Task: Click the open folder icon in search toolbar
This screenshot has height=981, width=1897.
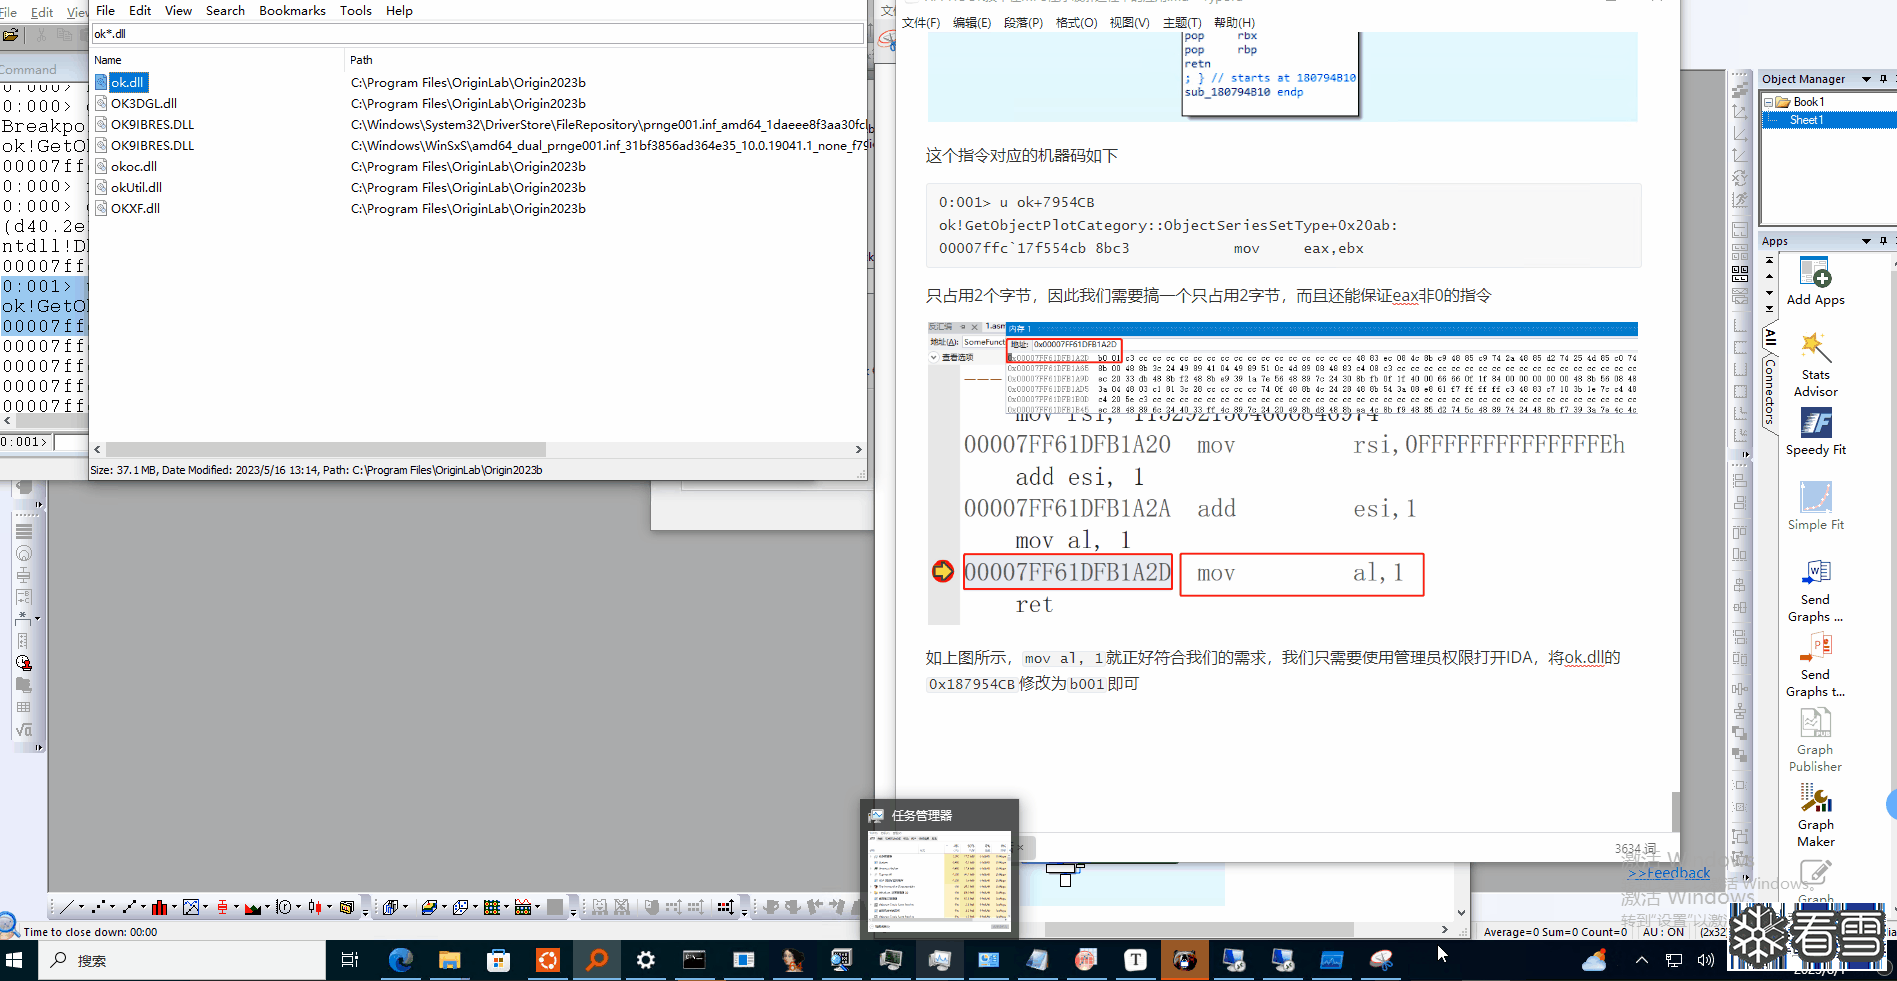Action: tap(10, 35)
